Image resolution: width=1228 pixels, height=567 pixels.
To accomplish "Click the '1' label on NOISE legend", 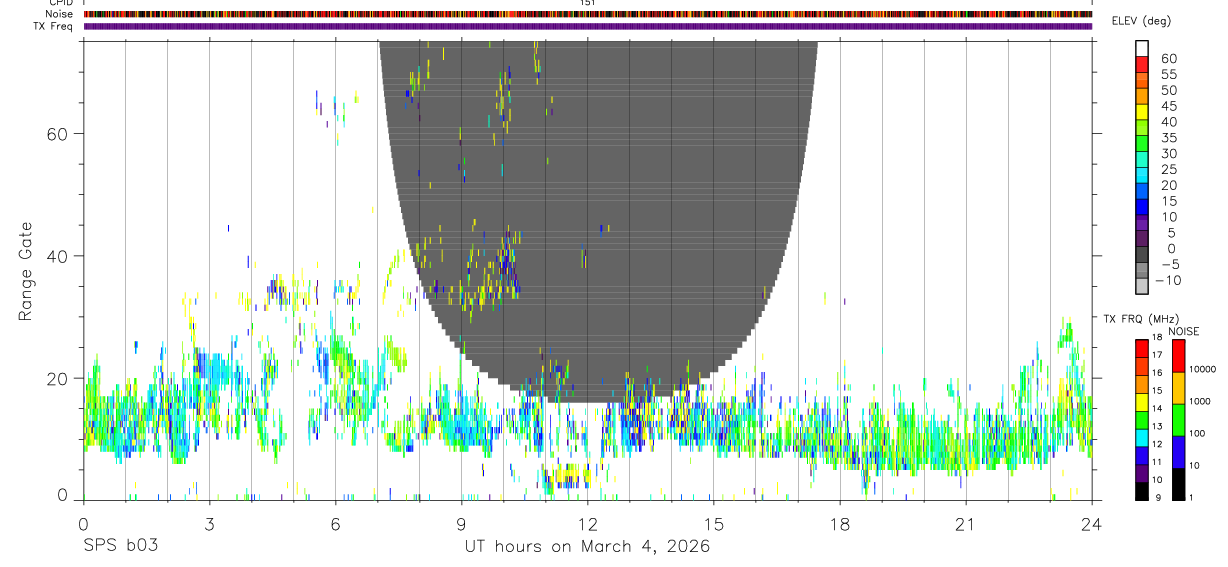I will coord(1192,497).
